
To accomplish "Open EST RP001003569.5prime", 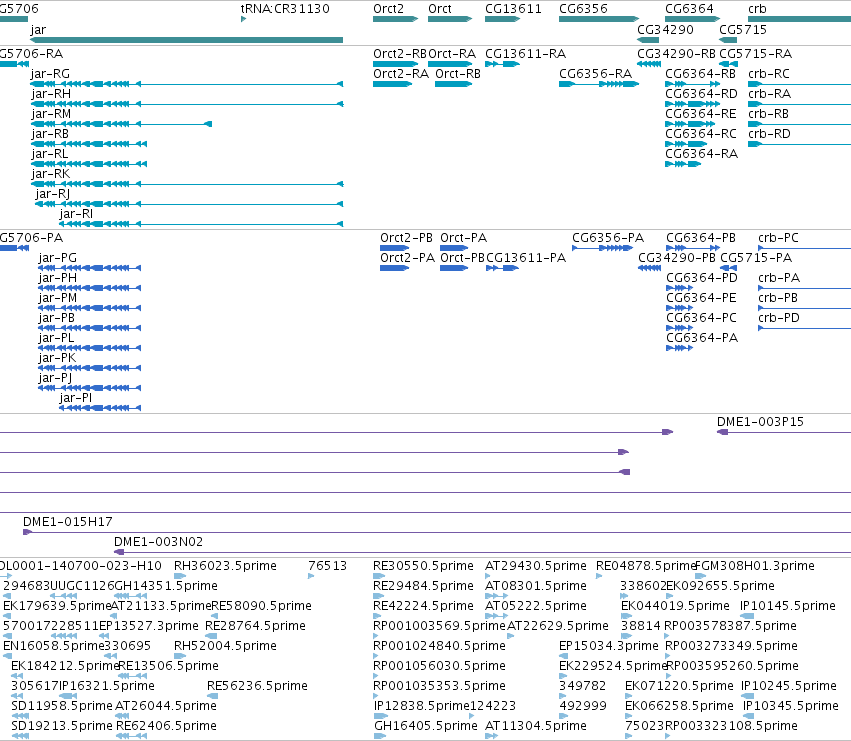I will coord(376,636).
